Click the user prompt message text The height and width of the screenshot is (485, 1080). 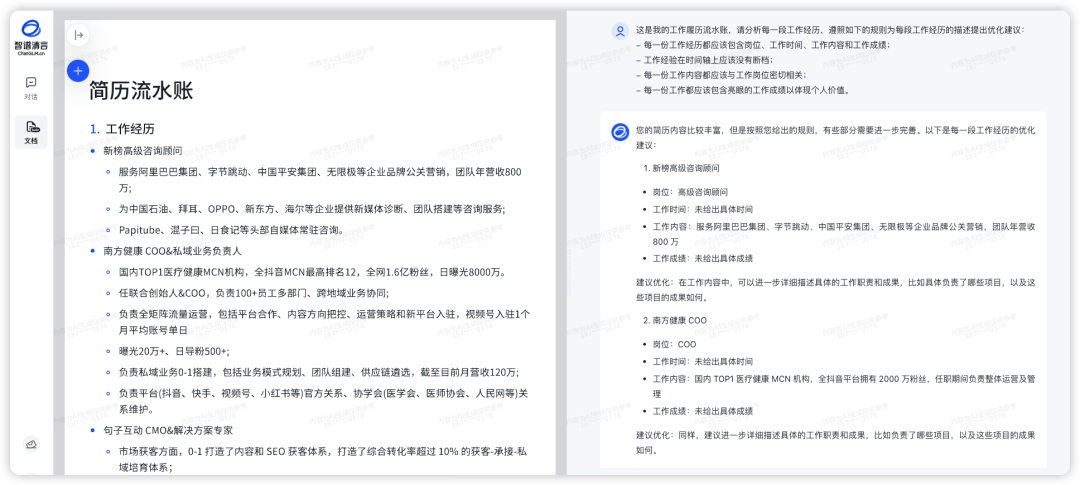(830, 60)
